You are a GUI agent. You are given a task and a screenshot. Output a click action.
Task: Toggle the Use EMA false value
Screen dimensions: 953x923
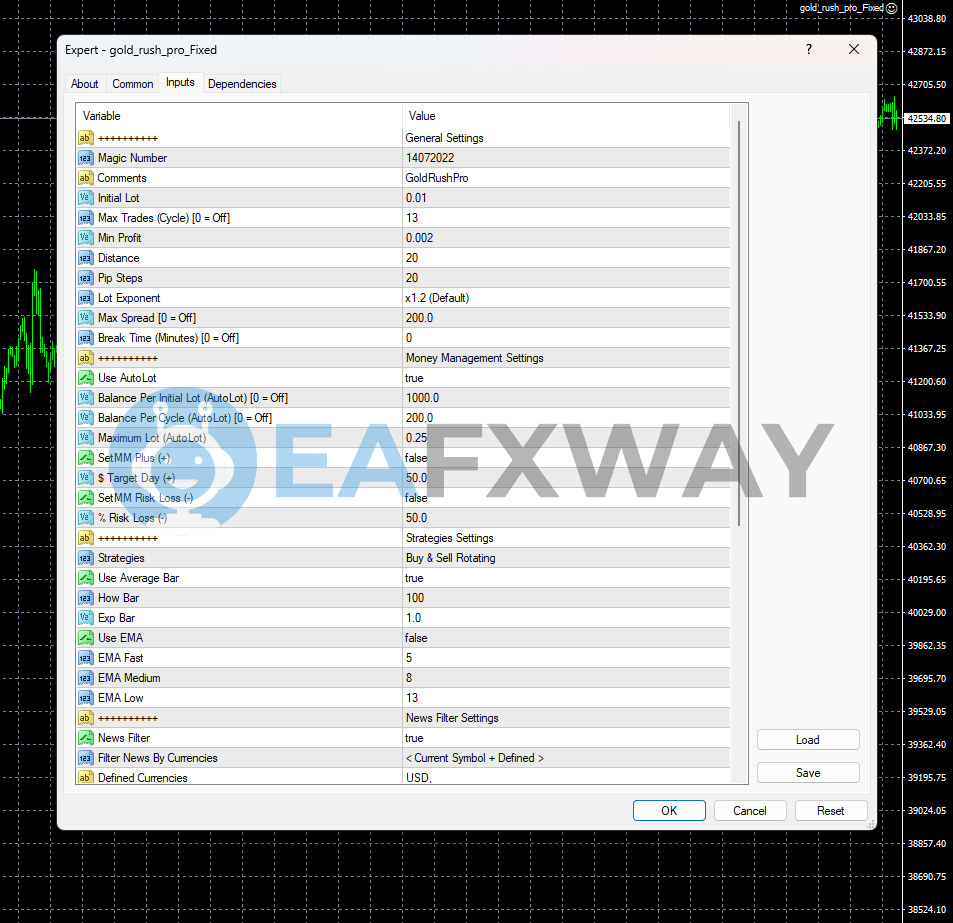416,638
